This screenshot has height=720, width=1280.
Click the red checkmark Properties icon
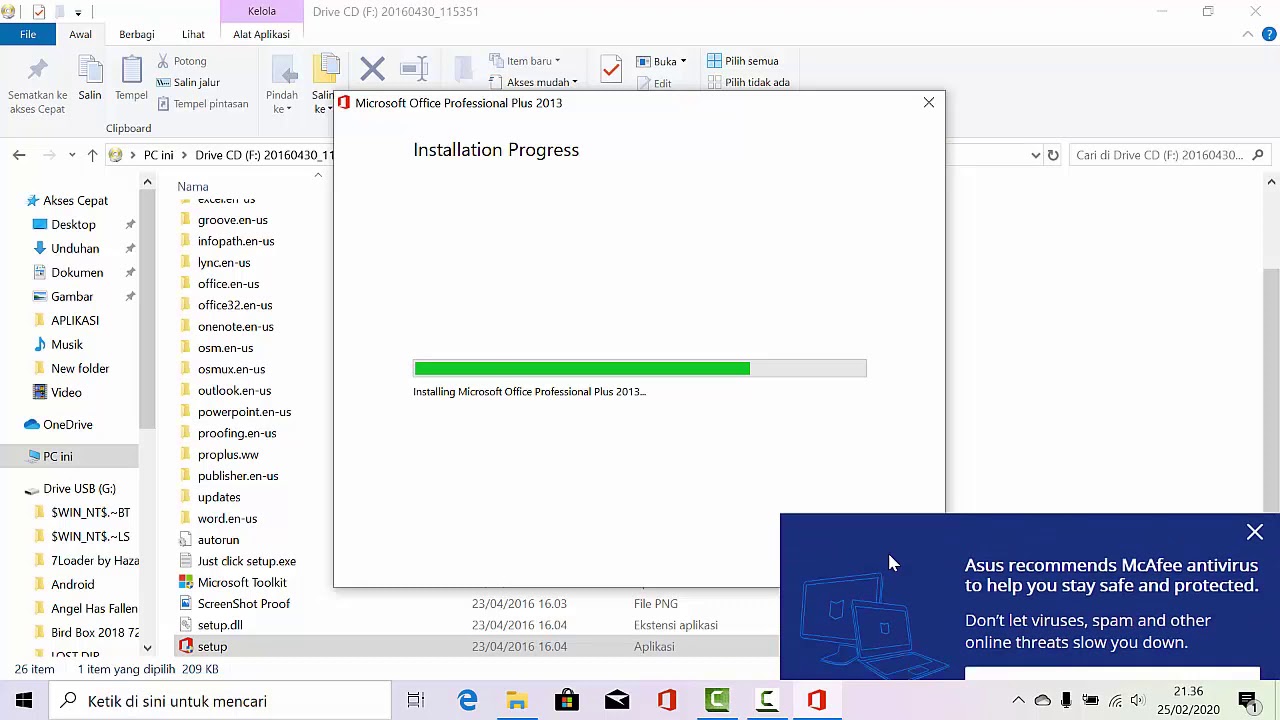(x=611, y=69)
